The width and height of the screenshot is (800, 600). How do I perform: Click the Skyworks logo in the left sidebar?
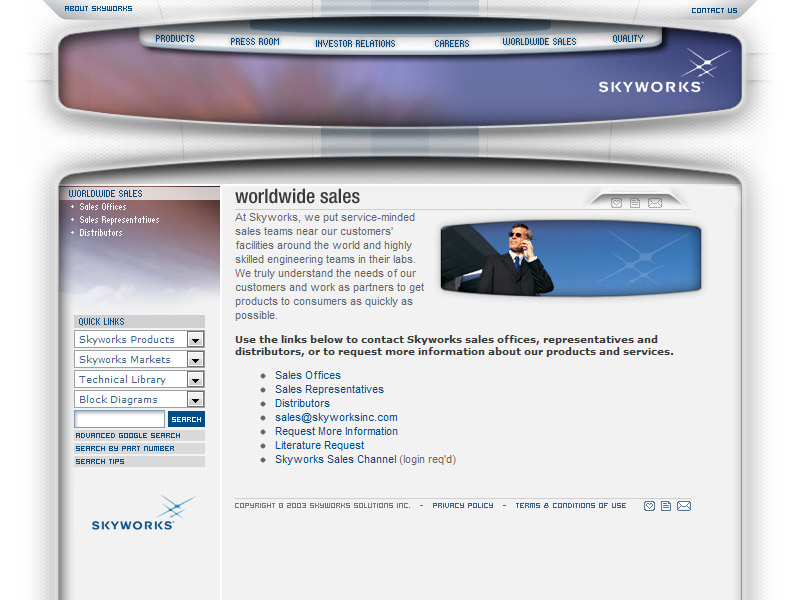(143, 513)
